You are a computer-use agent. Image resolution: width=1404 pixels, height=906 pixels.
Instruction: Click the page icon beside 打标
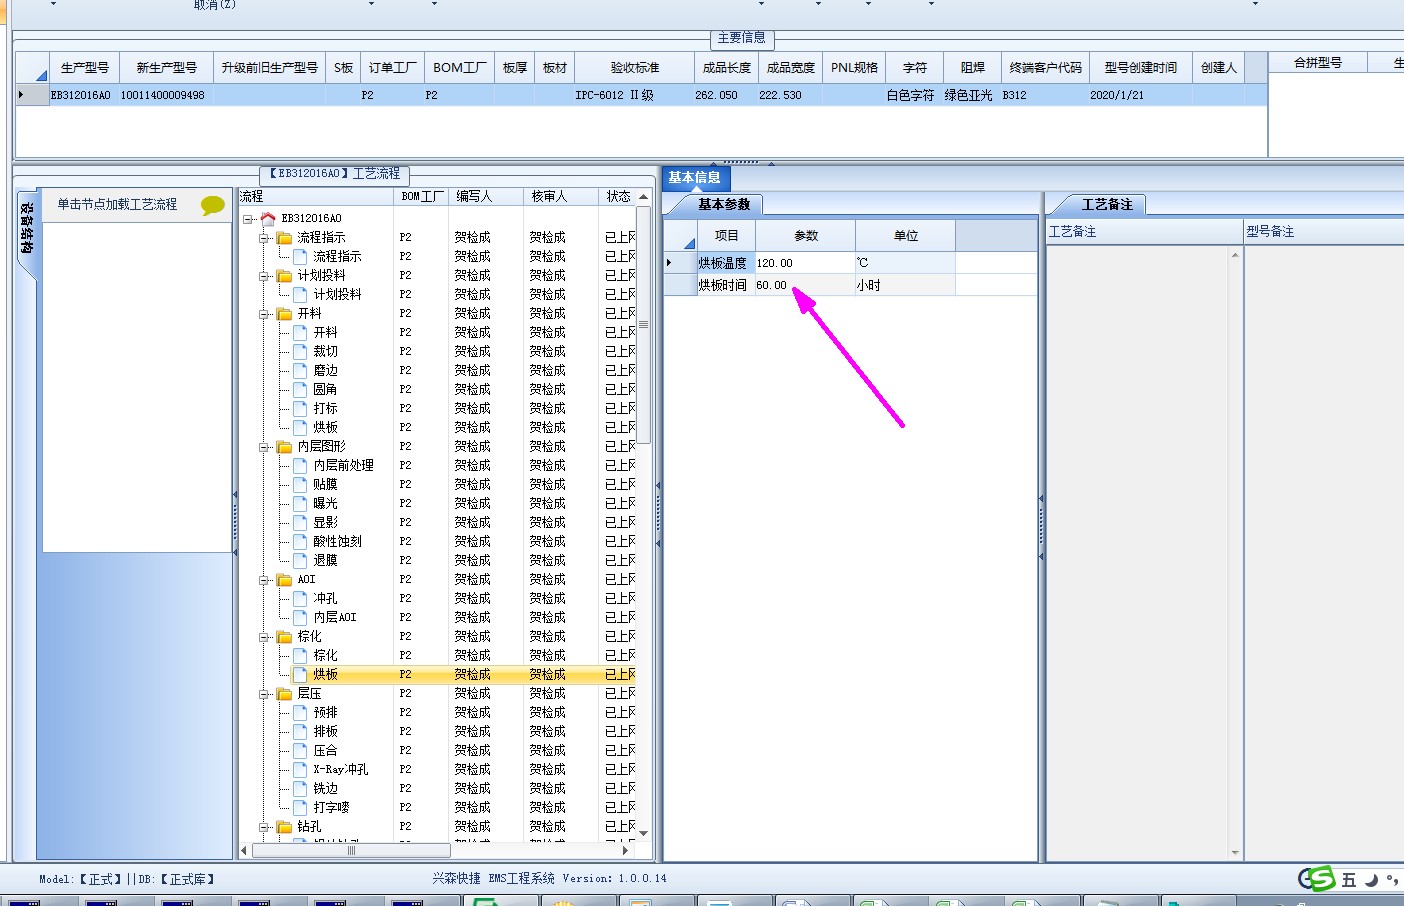tap(300, 408)
